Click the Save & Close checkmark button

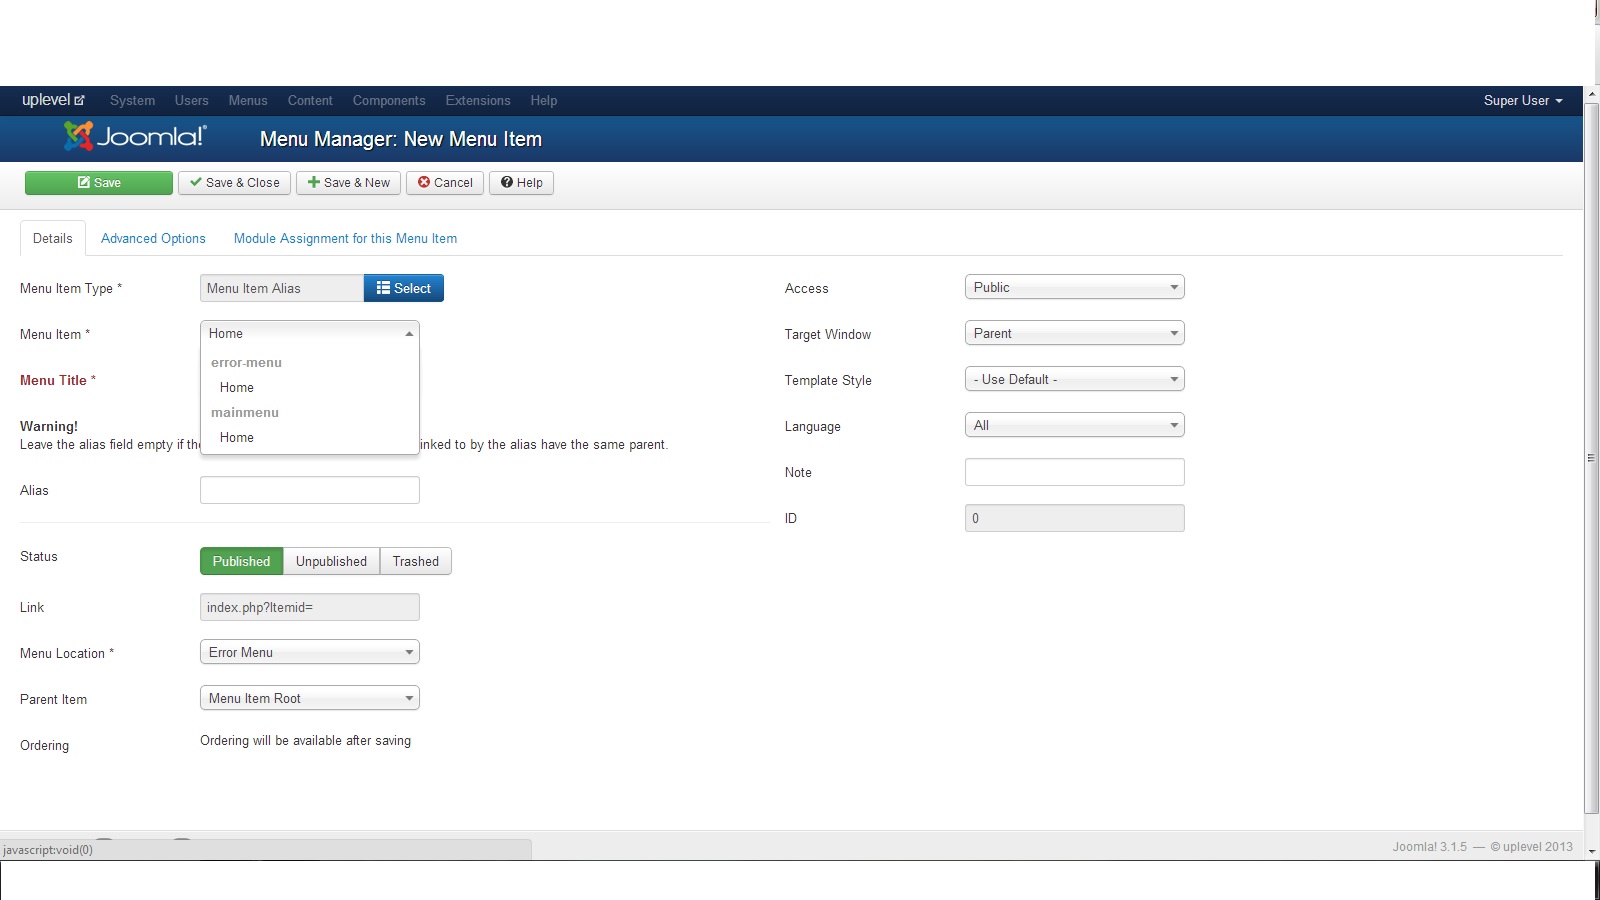point(235,183)
